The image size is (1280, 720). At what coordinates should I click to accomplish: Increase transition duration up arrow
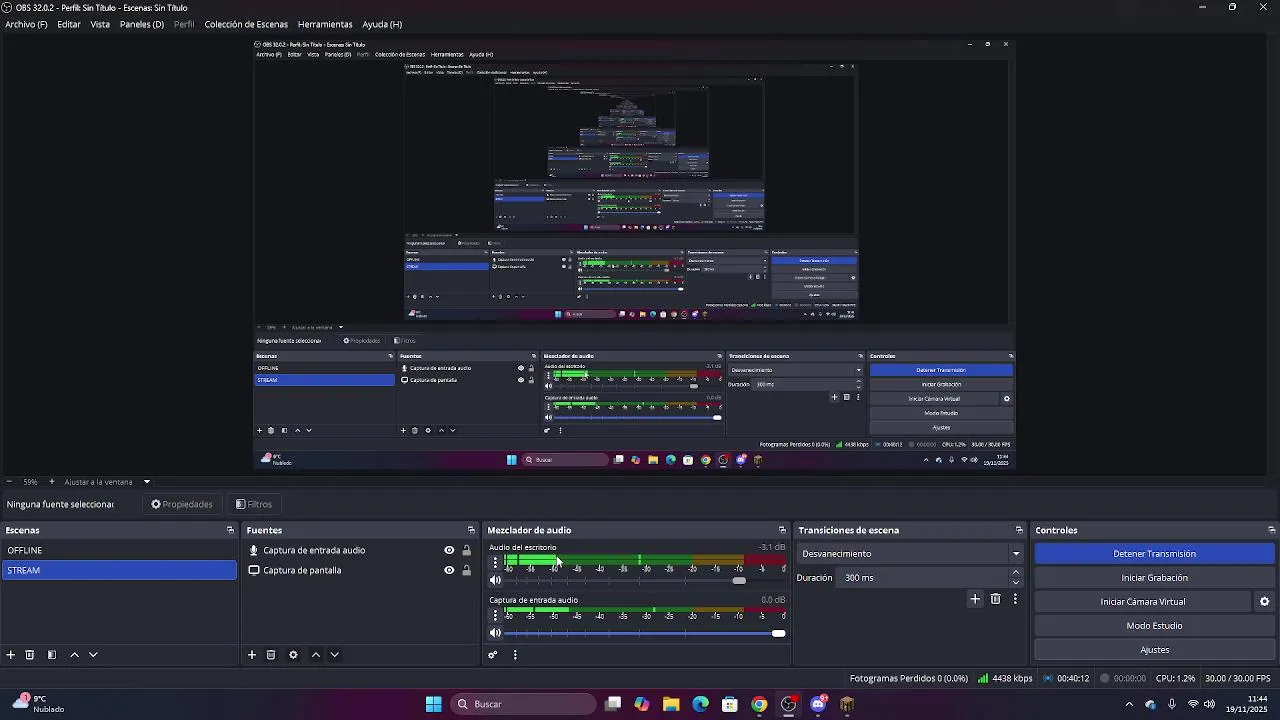1016,573
